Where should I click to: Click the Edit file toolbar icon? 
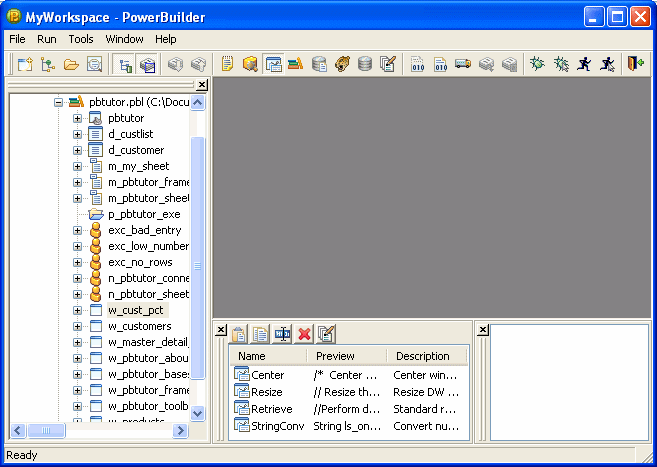pyautogui.click(x=388, y=64)
